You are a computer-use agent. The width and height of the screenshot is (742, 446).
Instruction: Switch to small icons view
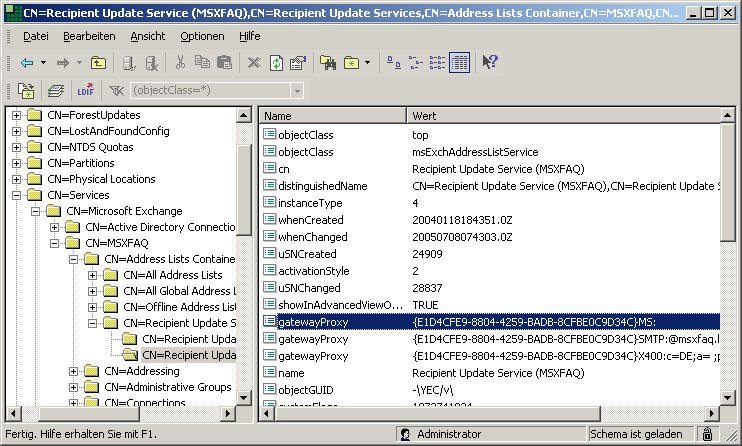pos(415,62)
